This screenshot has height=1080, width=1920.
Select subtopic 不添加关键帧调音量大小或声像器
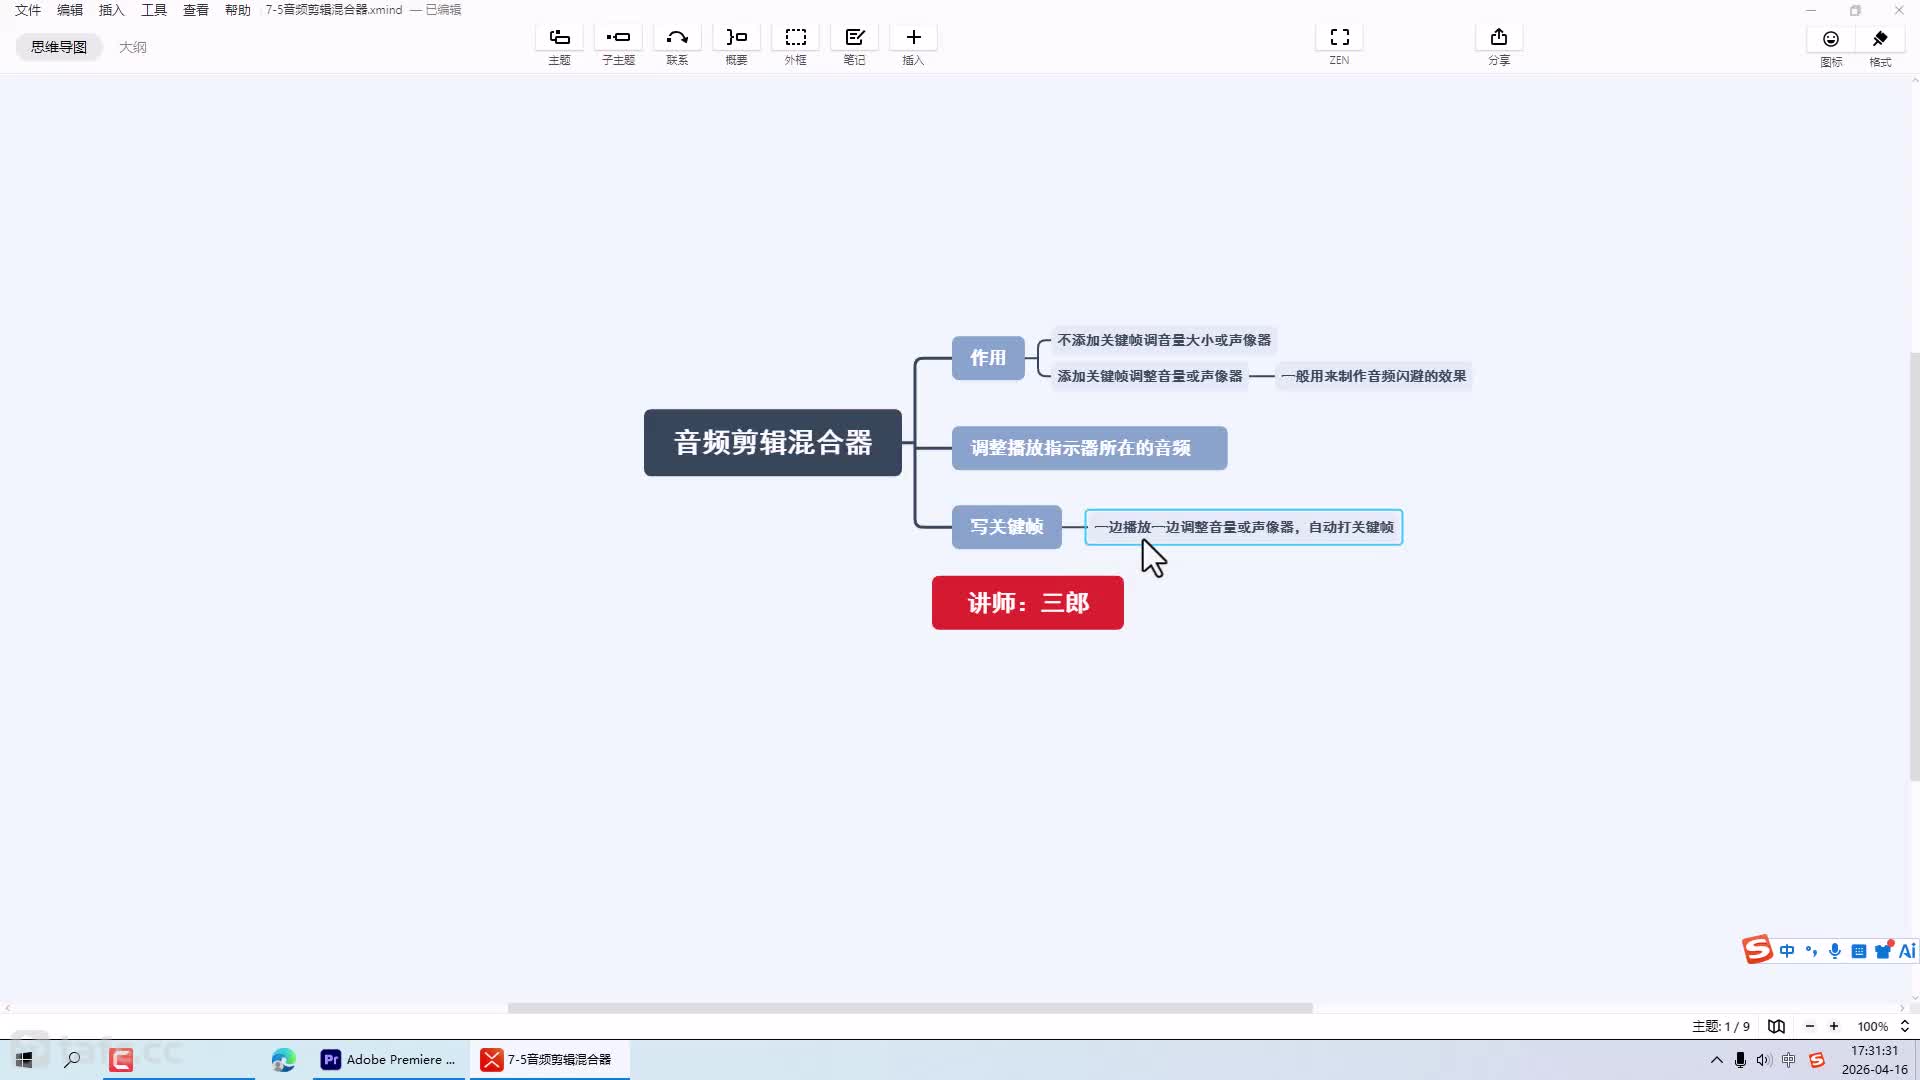pos(1164,340)
